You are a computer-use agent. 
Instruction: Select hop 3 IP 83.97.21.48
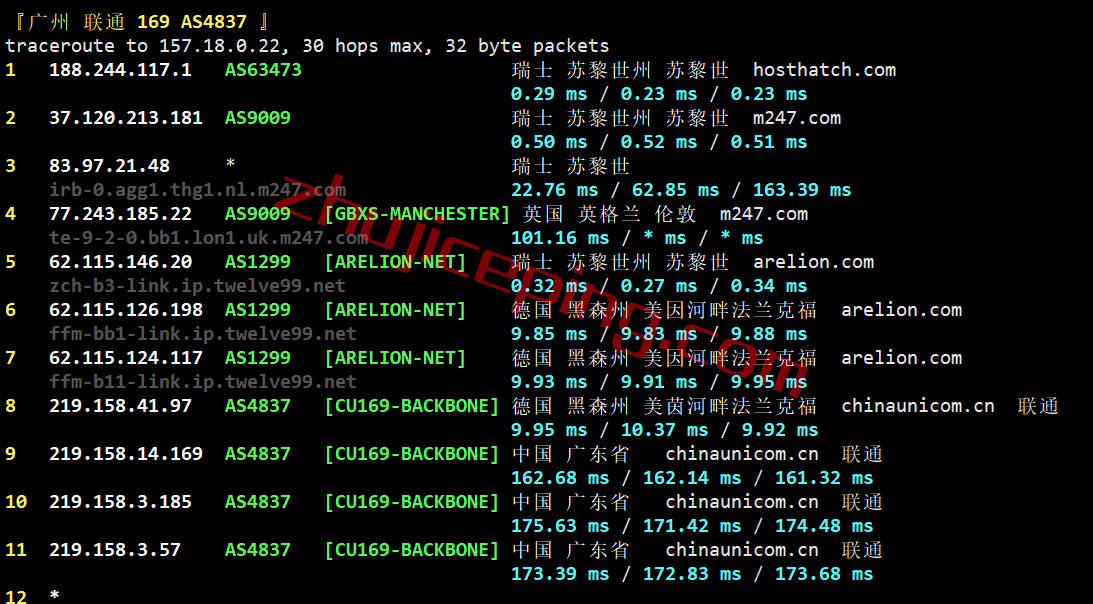[109, 166]
